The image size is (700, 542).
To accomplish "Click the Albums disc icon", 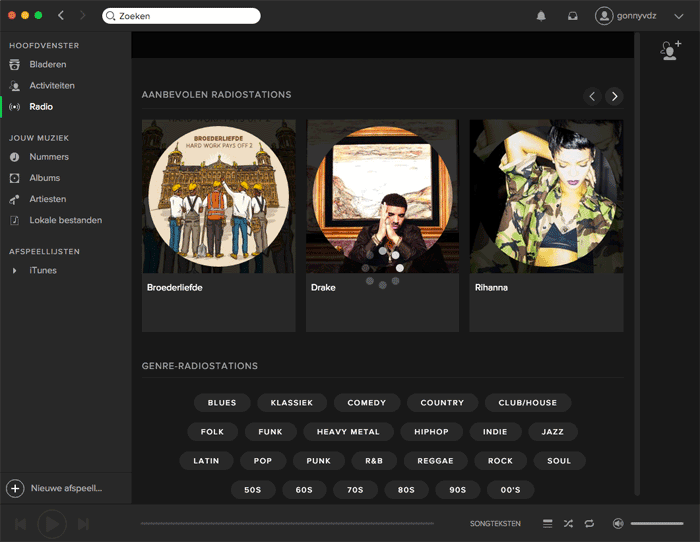I will pos(14,178).
